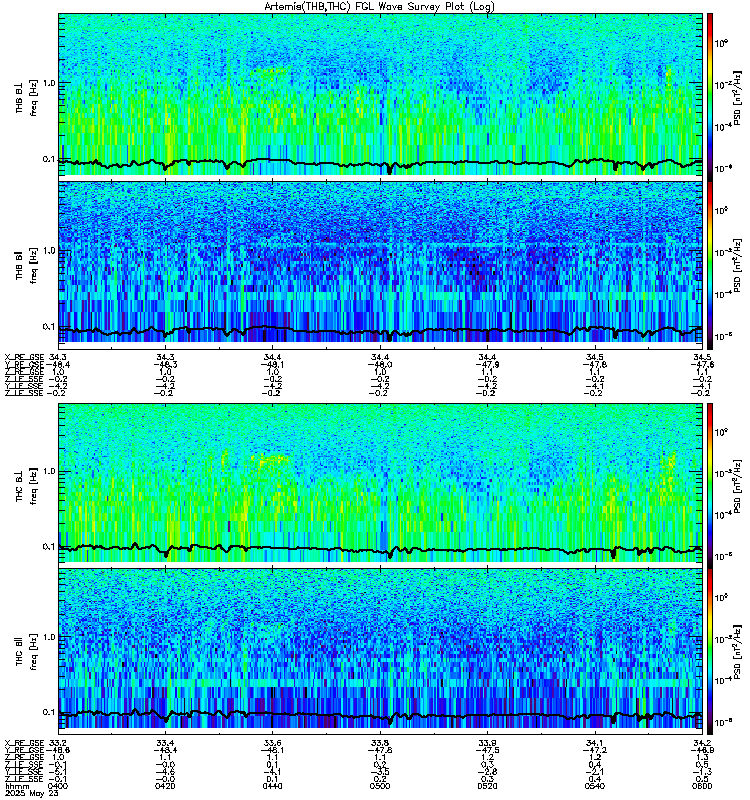The height and width of the screenshot is (800, 750).
Task: Click 'X_RE_GSE' label under the THB panels
Action: [24, 357]
